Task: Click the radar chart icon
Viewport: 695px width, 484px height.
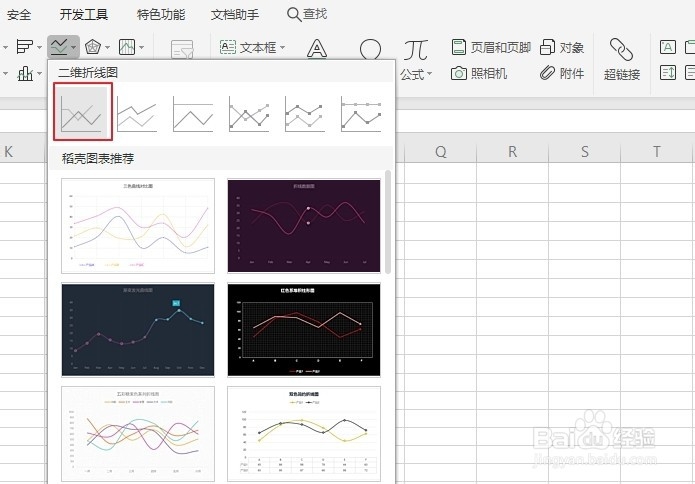Action: [x=93, y=47]
